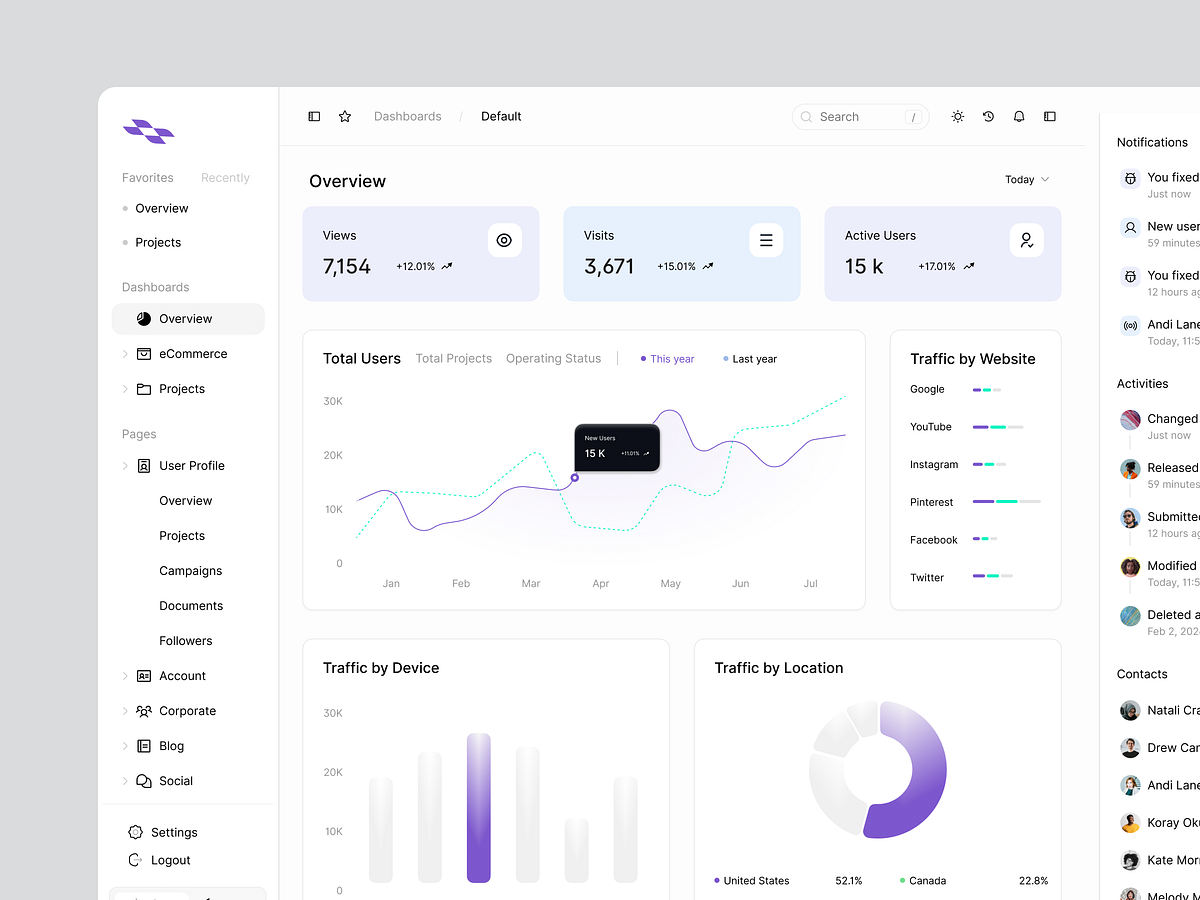1200x900 pixels.
Task: Expand the eCommerce sidebar item
Action: [125, 354]
